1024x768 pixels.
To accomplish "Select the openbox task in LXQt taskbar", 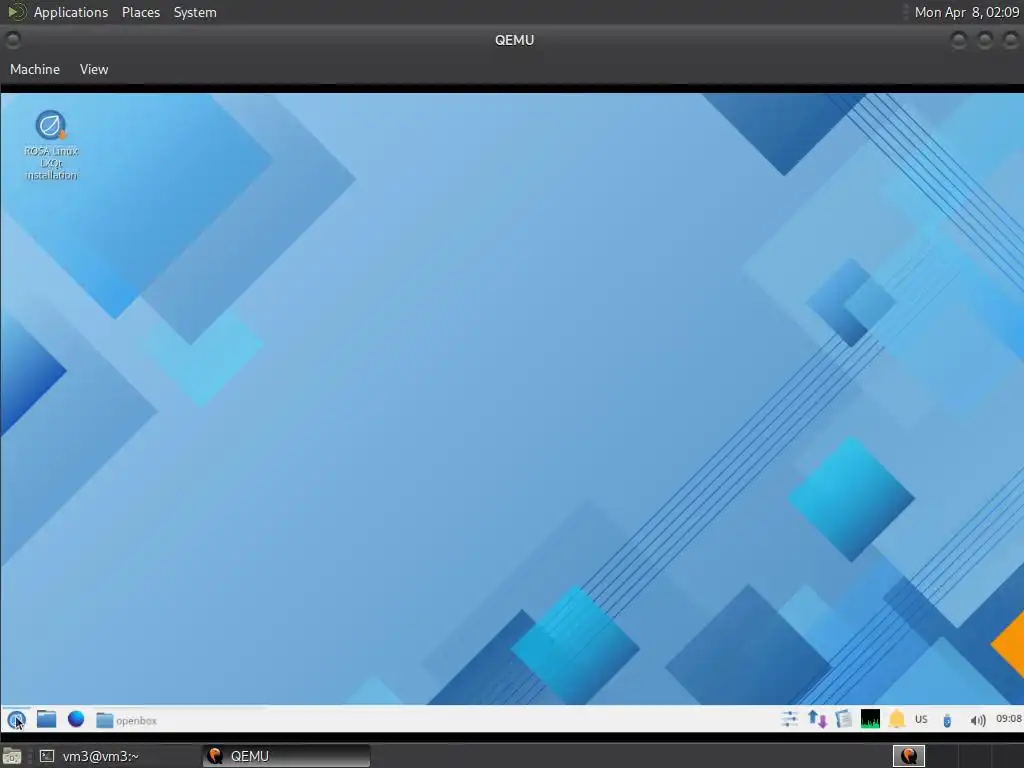I will click(127, 720).
